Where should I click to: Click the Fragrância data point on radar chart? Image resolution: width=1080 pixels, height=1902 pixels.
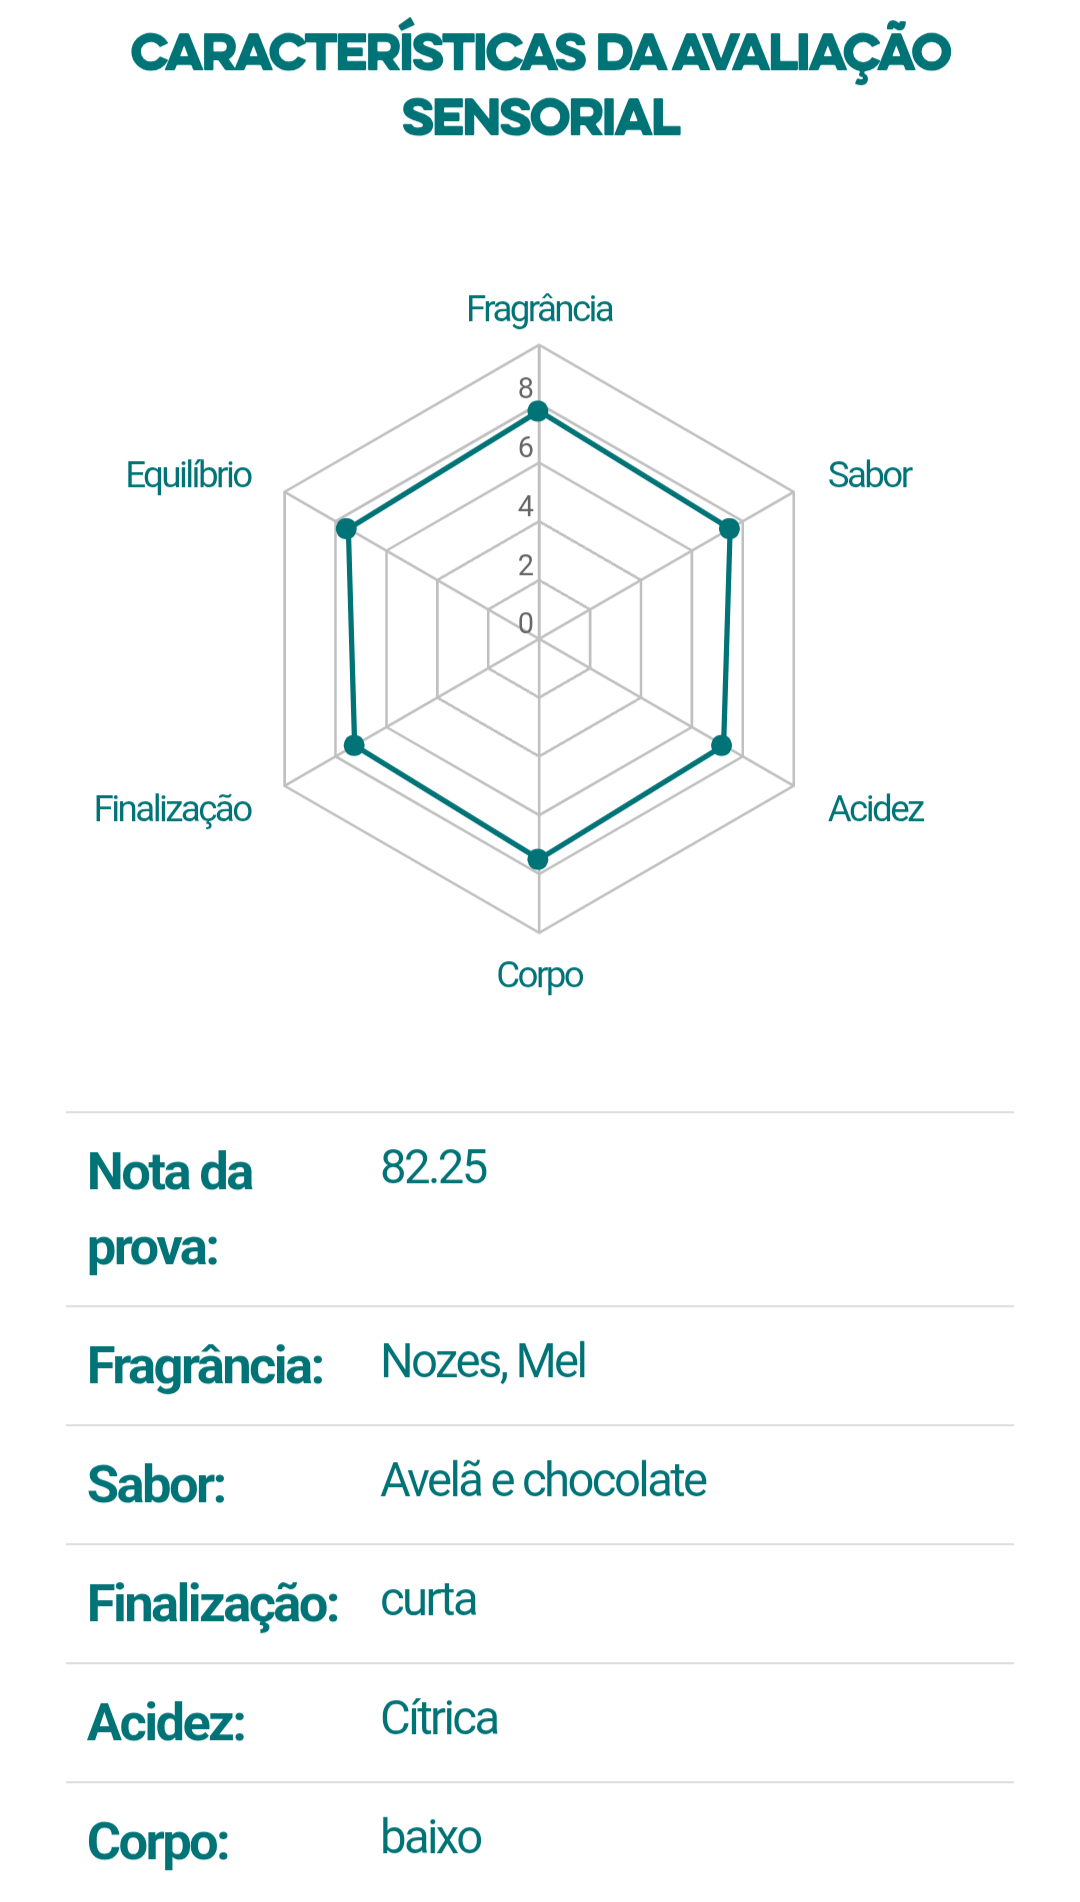point(538,411)
